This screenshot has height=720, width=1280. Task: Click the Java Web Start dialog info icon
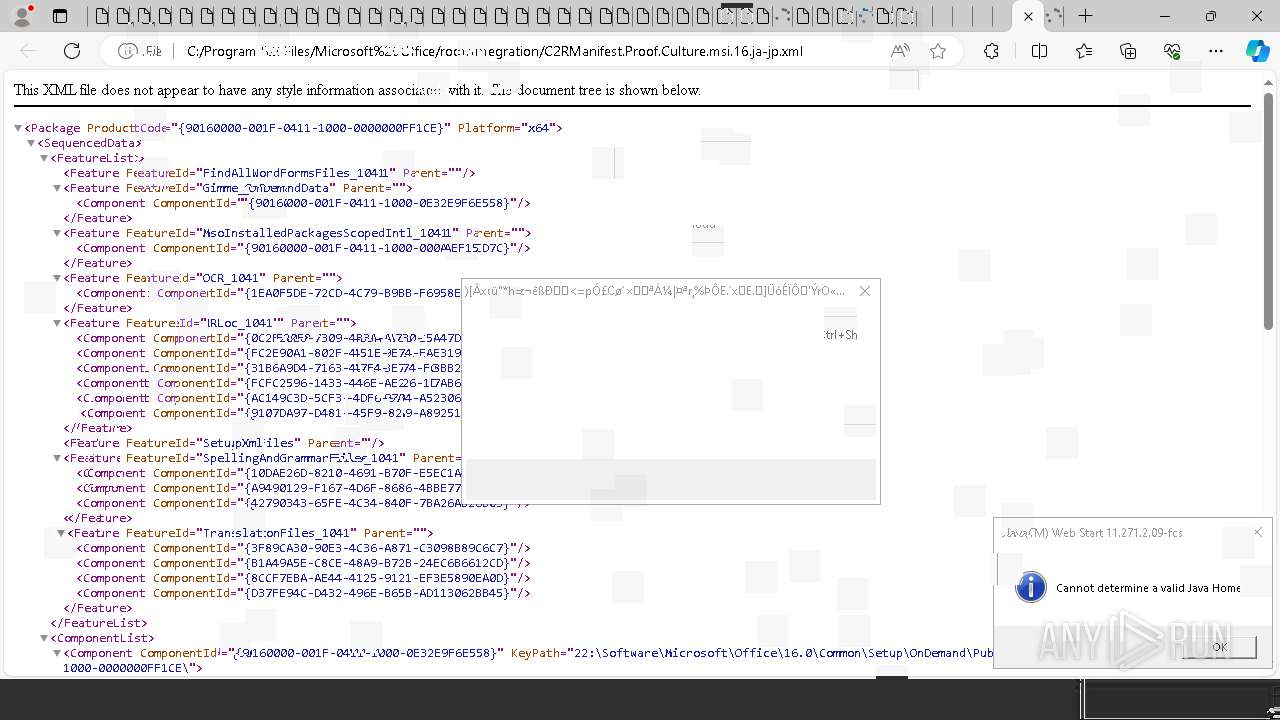[1031, 587]
